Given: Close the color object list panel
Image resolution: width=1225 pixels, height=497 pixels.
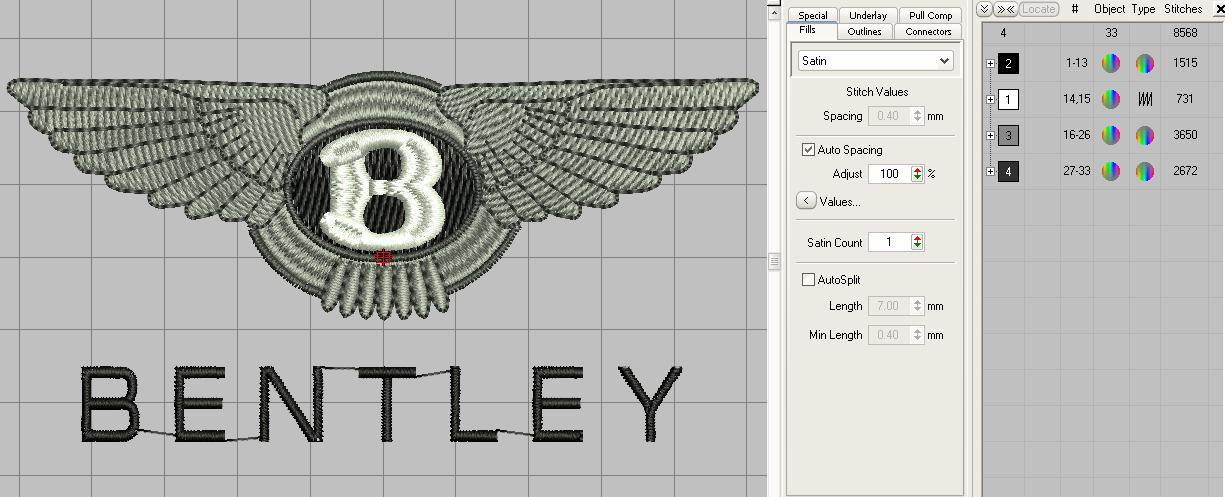Looking at the screenshot, I should coord(1219,10).
